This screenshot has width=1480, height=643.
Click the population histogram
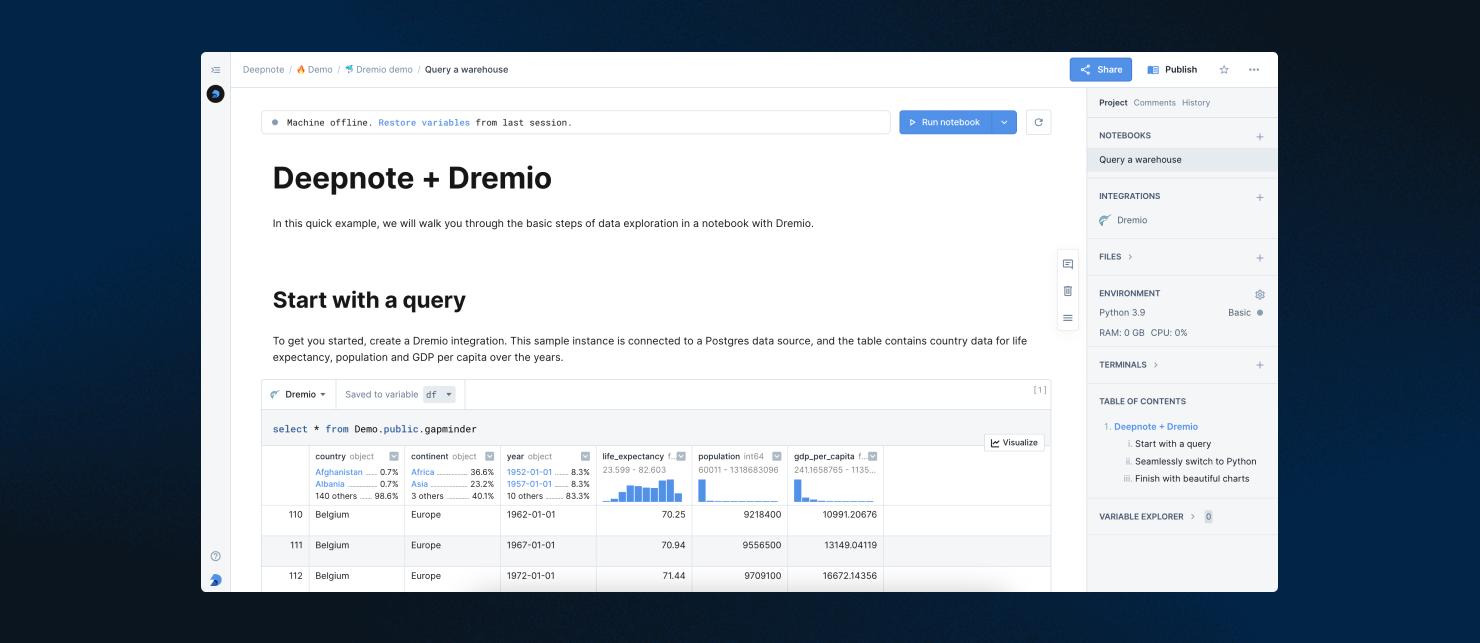pyautogui.click(x=738, y=490)
